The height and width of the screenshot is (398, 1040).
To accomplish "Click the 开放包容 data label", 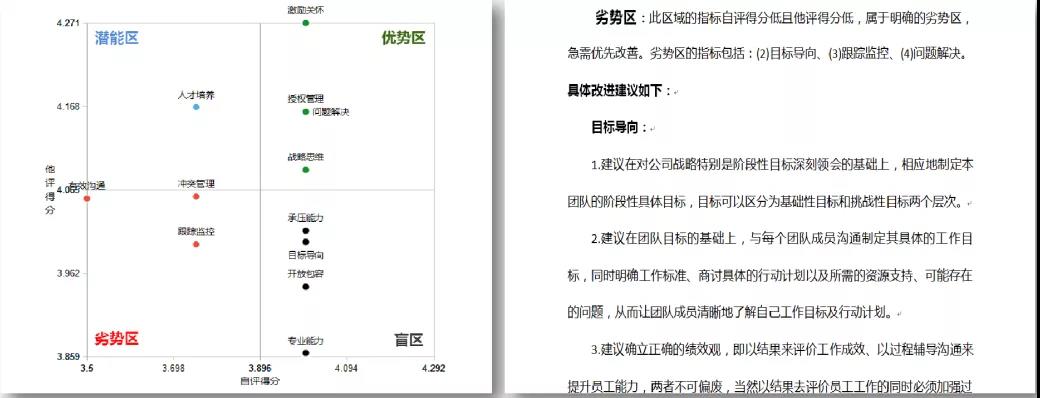I will [306, 274].
